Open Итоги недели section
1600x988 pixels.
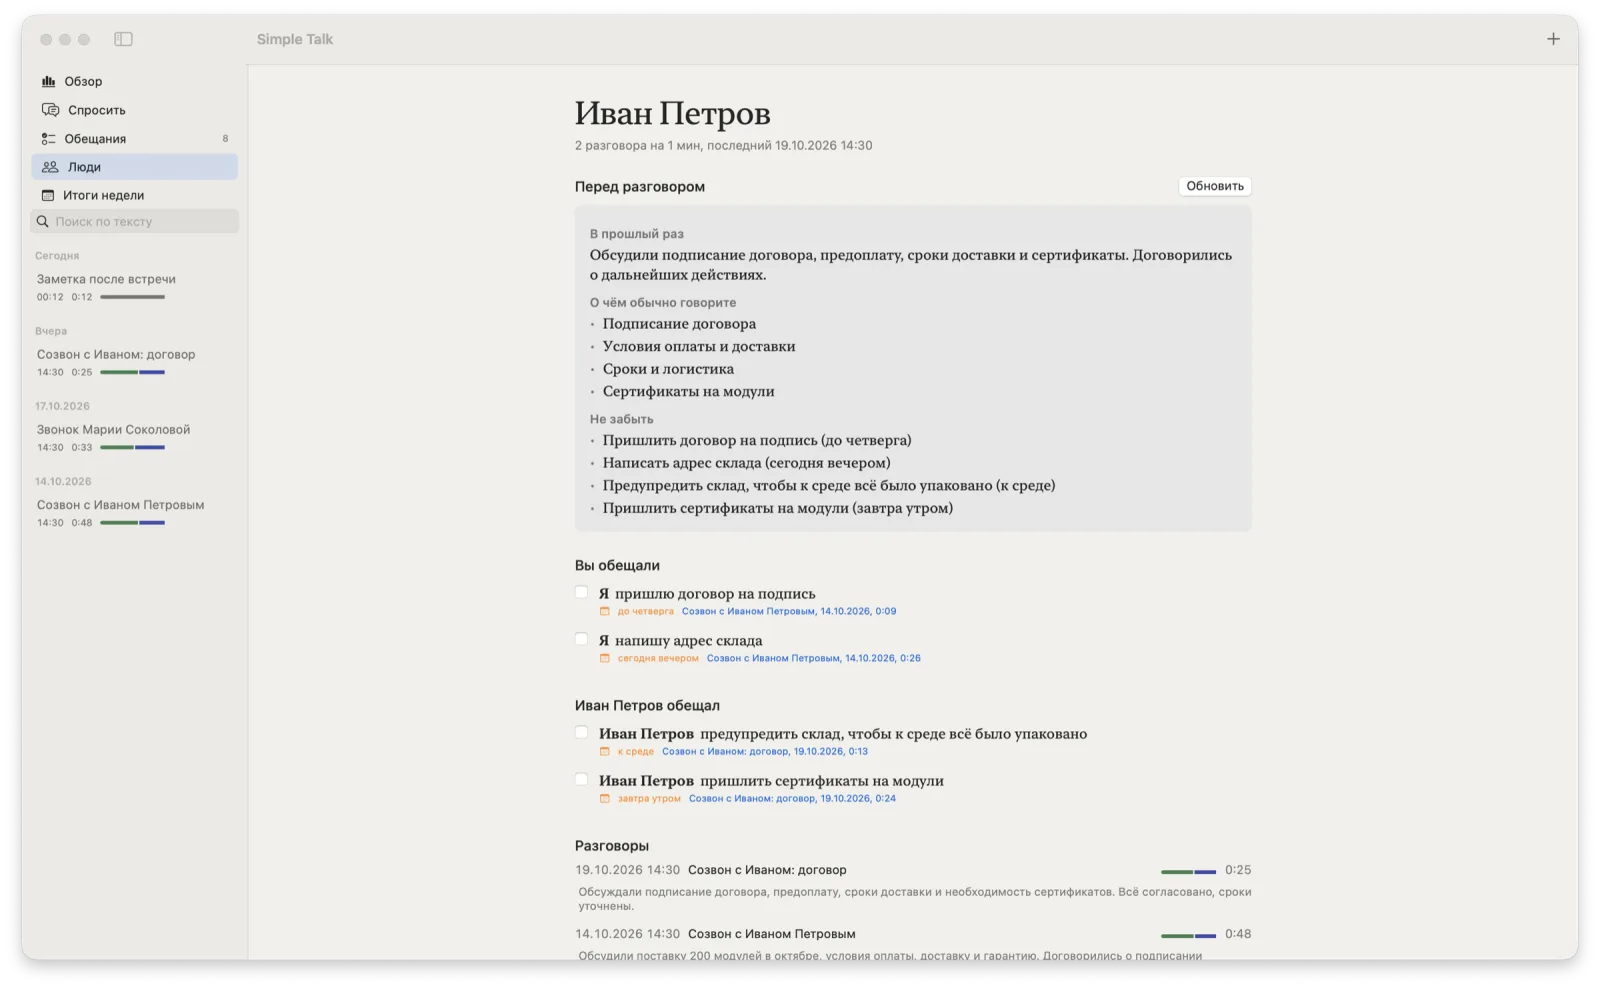pyautogui.click(x=135, y=195)
